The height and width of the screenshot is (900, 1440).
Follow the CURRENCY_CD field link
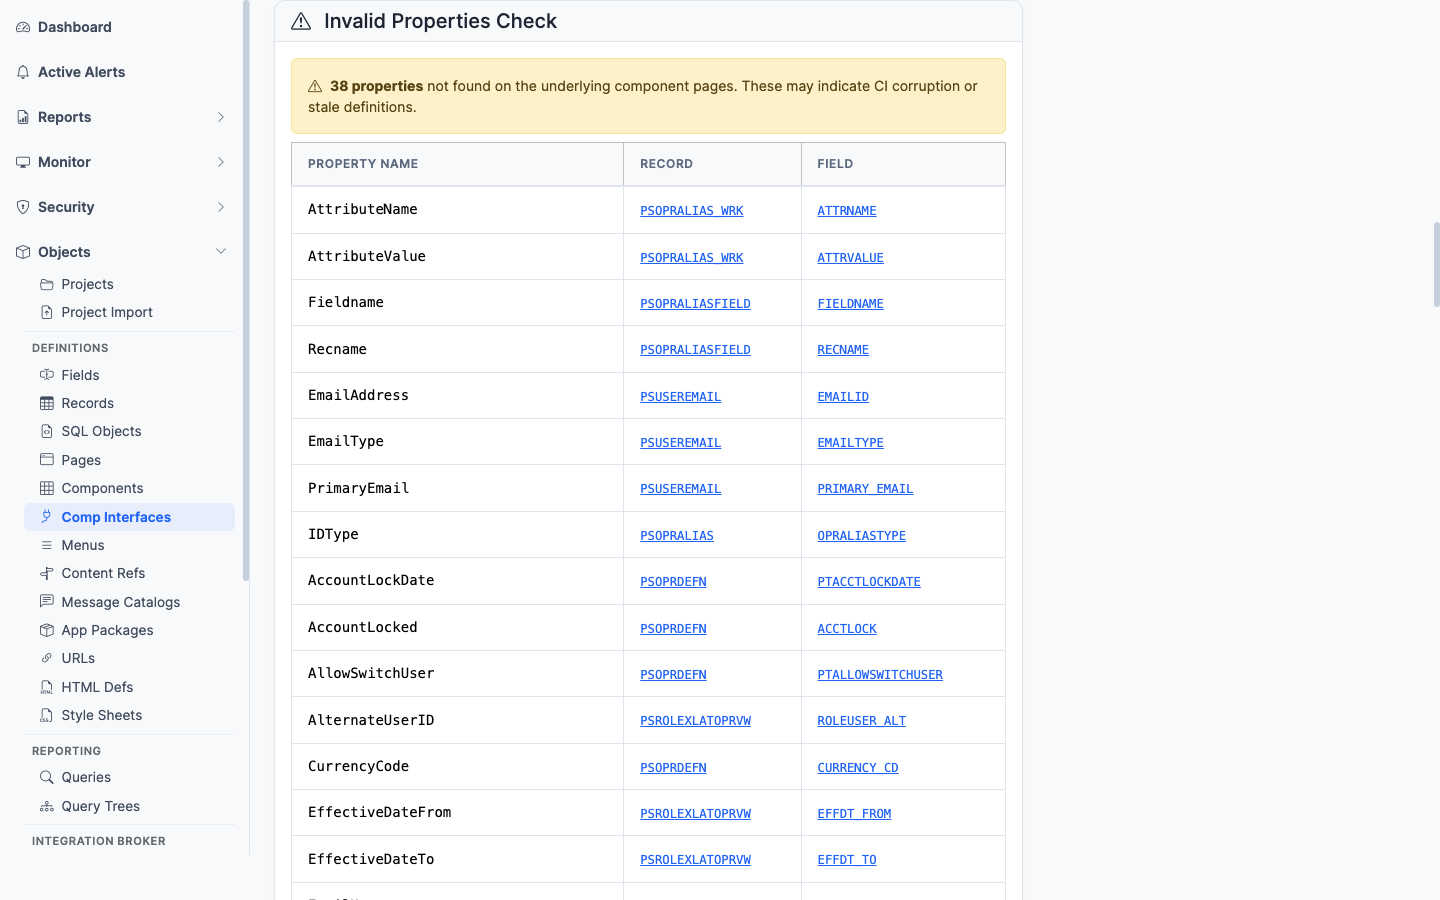pyautogui.click(x=858, y=768)
